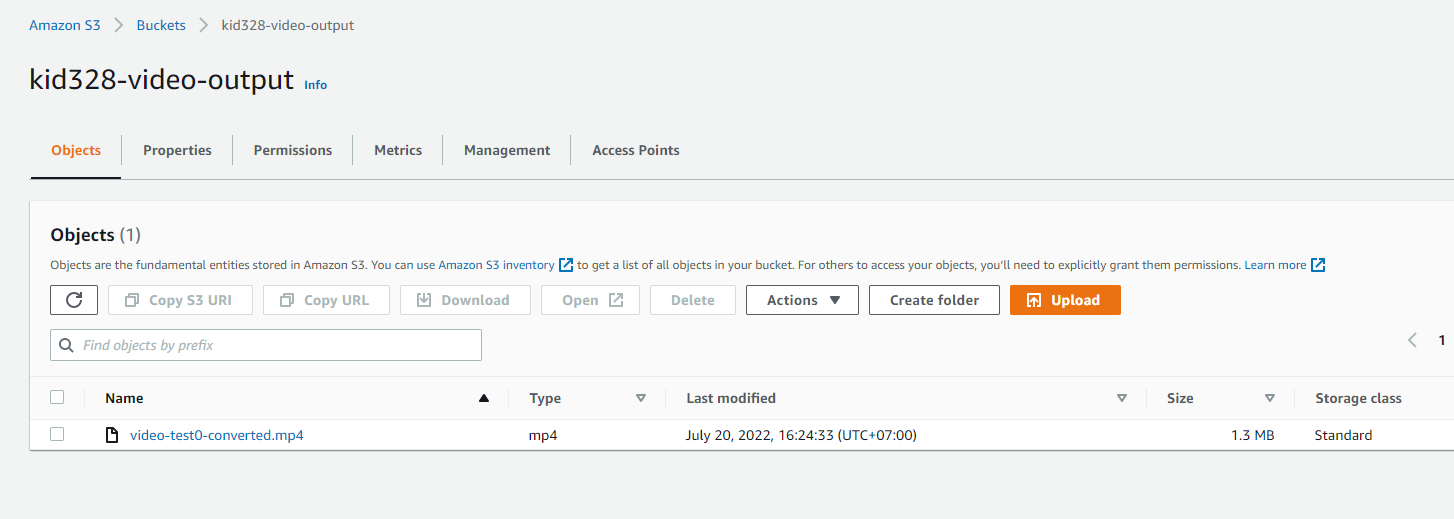Click the Download button
Image resolution: width=1454 pixels, height=519 pixels.
click(x=465, y=300)
